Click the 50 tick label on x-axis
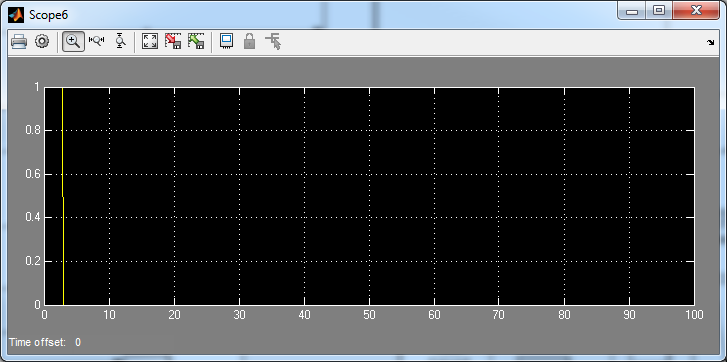The image size is (727, 362). pyautogui.click(x=369, y=315)
